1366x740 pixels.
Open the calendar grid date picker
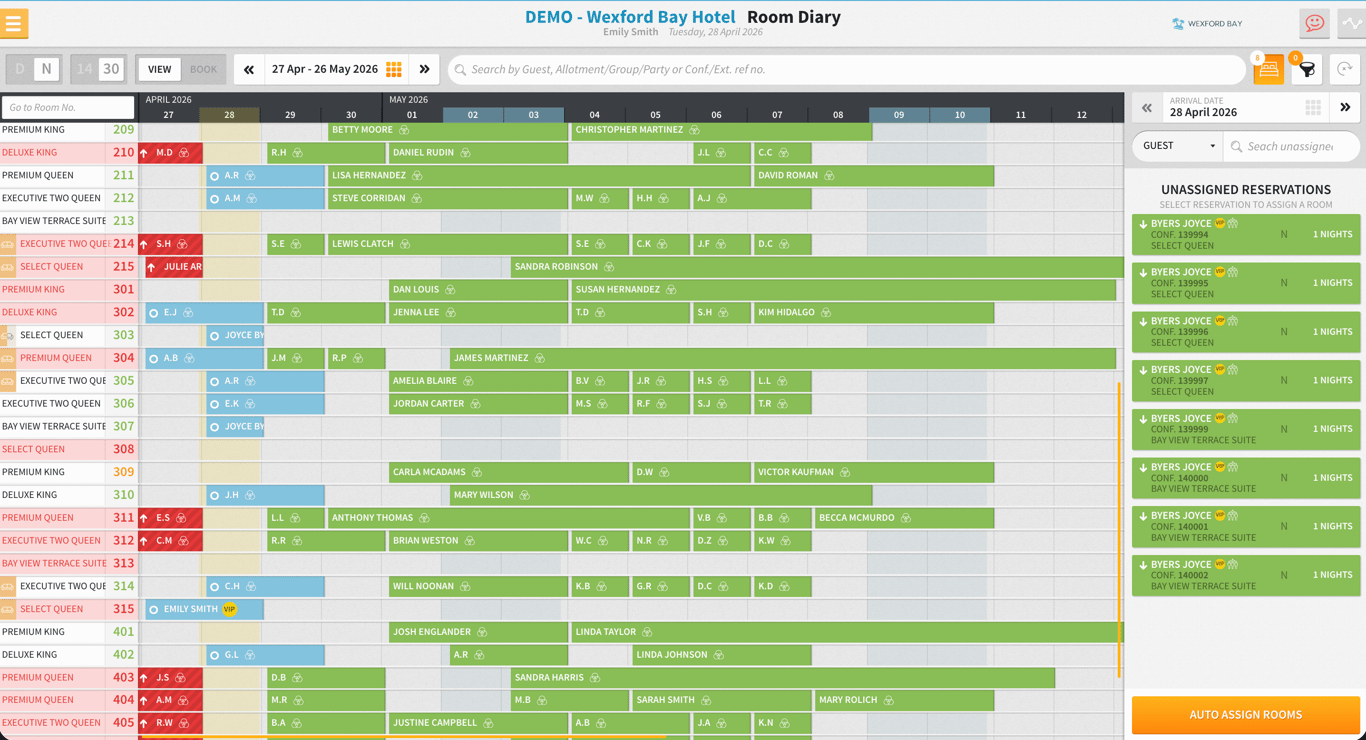click(394, 69)
